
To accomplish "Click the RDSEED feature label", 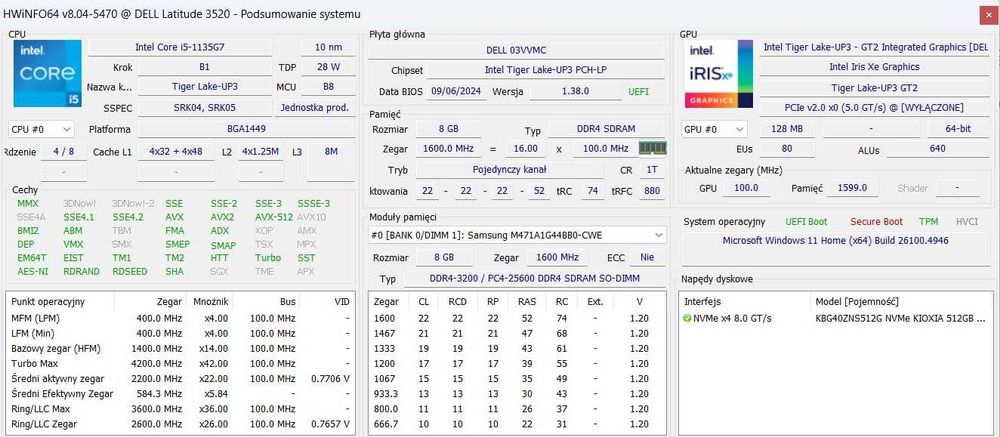I will 129,271.
